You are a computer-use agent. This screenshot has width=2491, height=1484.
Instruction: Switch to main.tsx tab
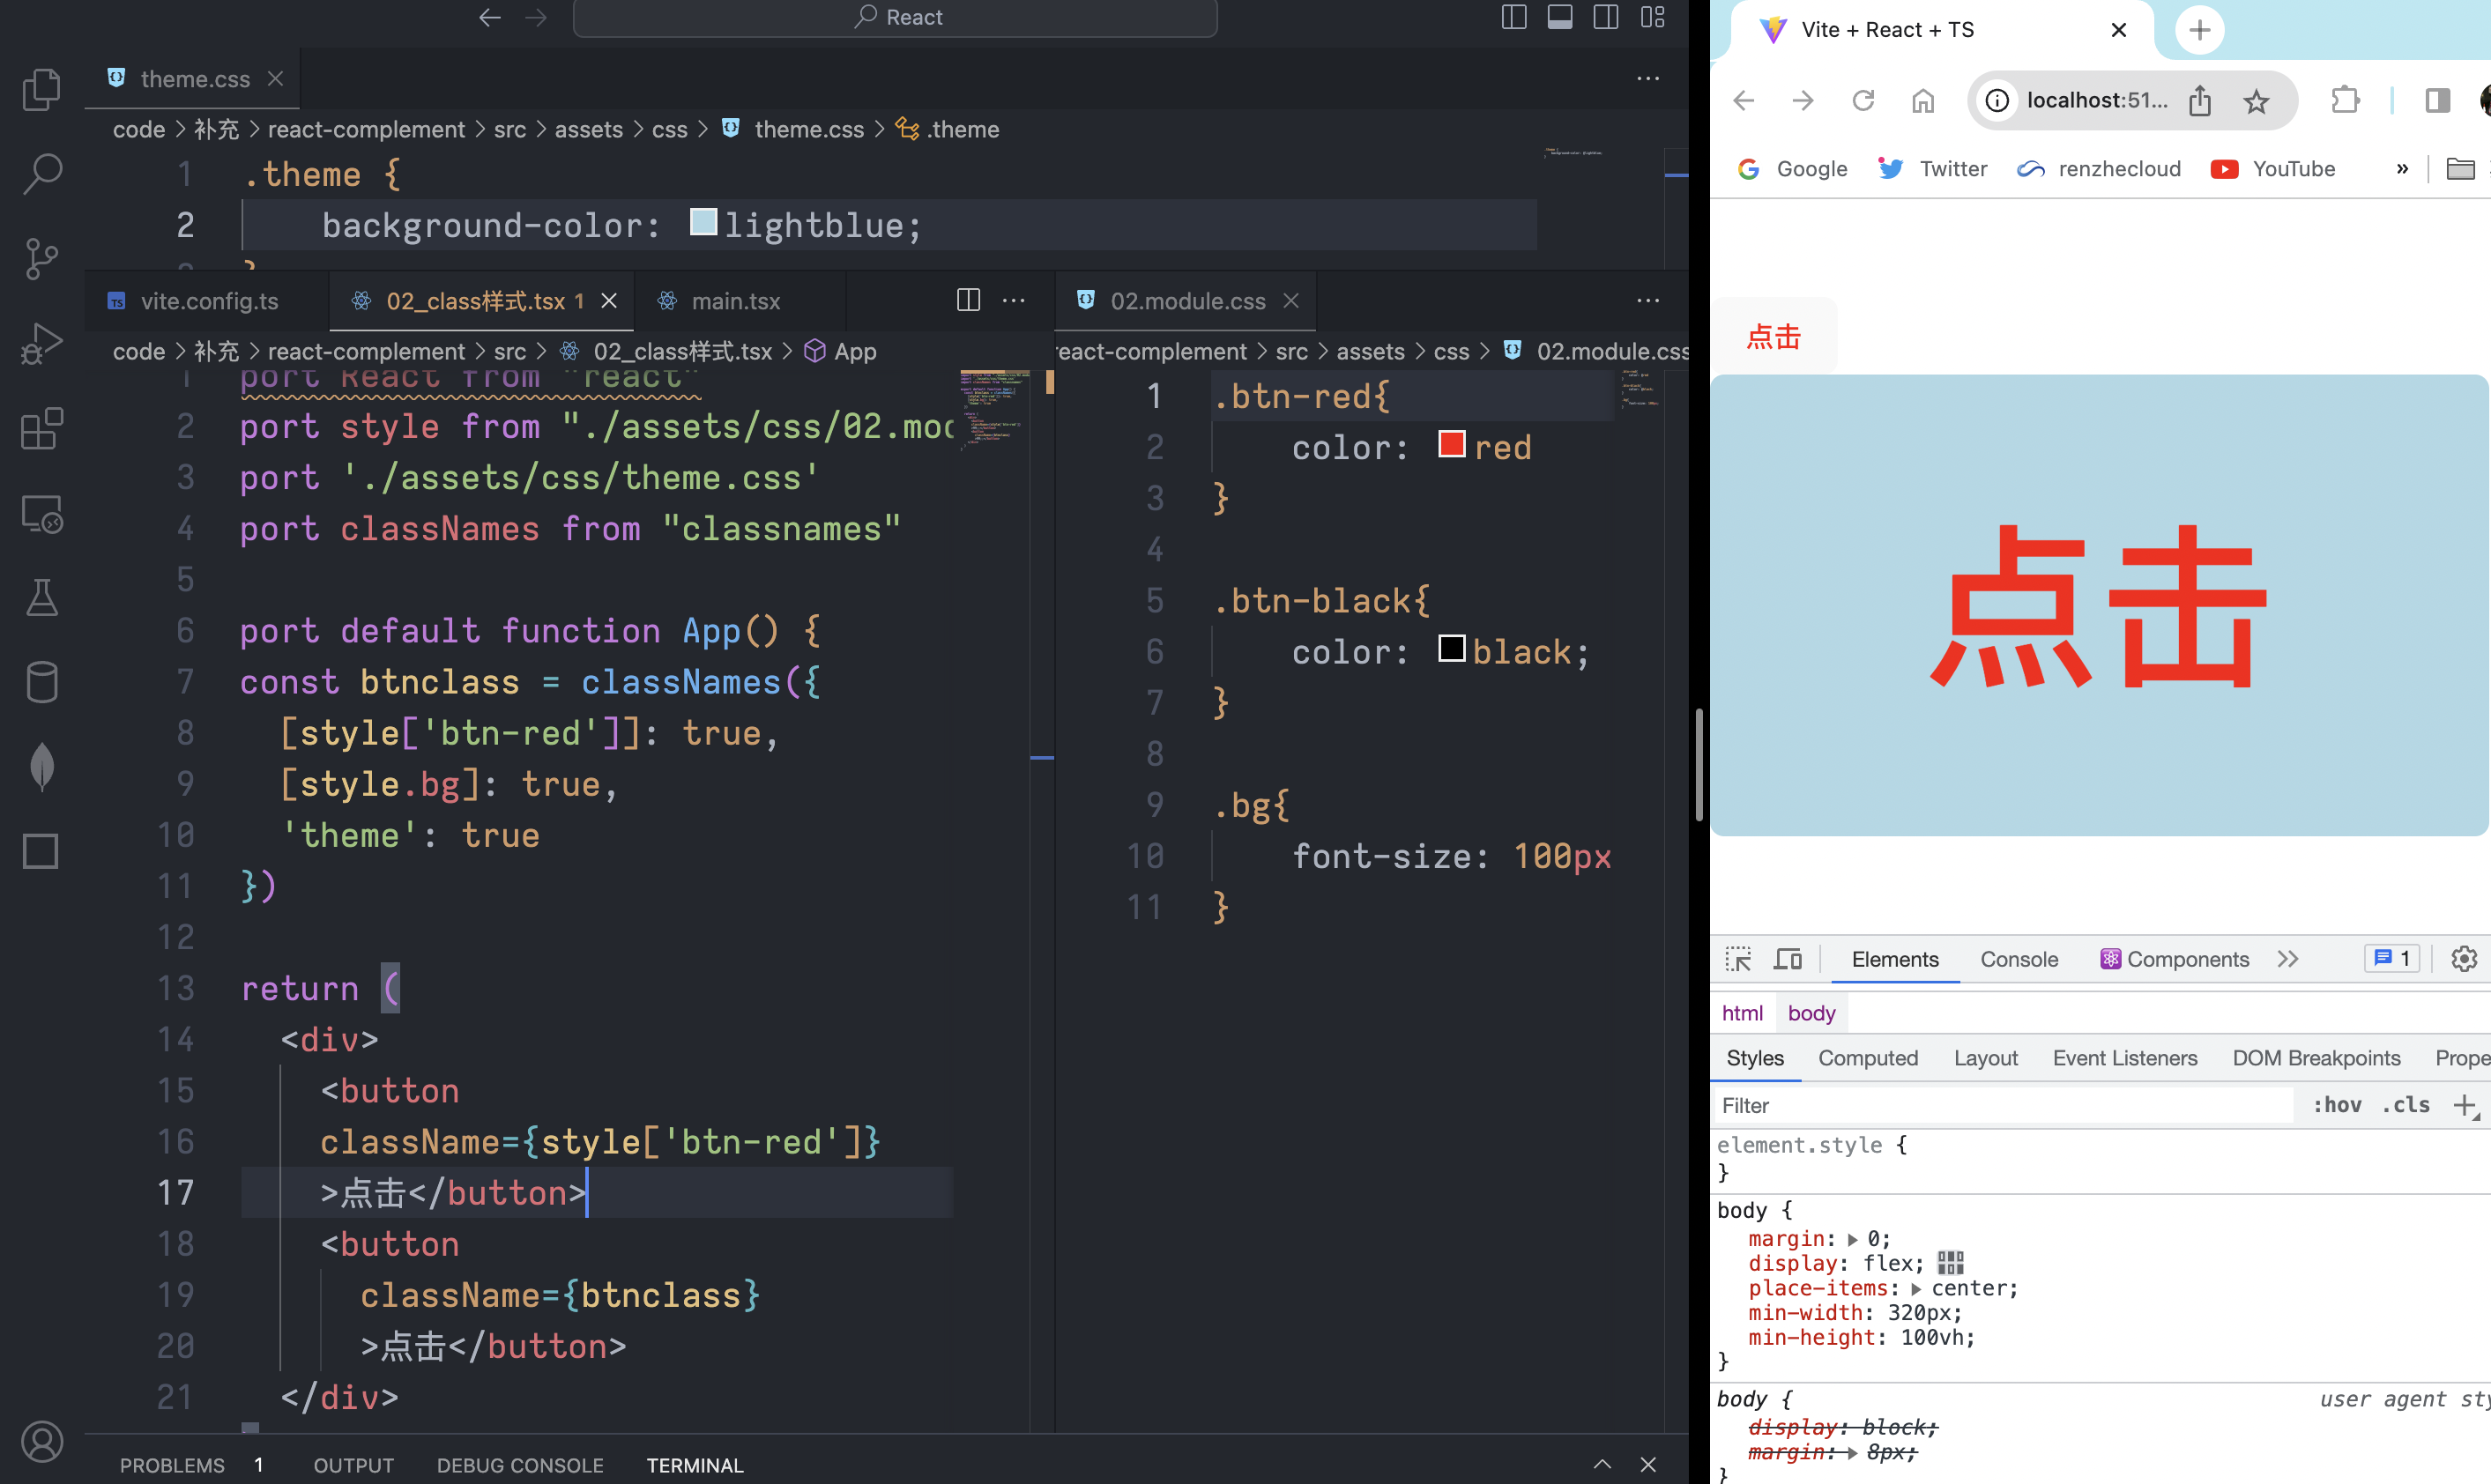point(737,301)
